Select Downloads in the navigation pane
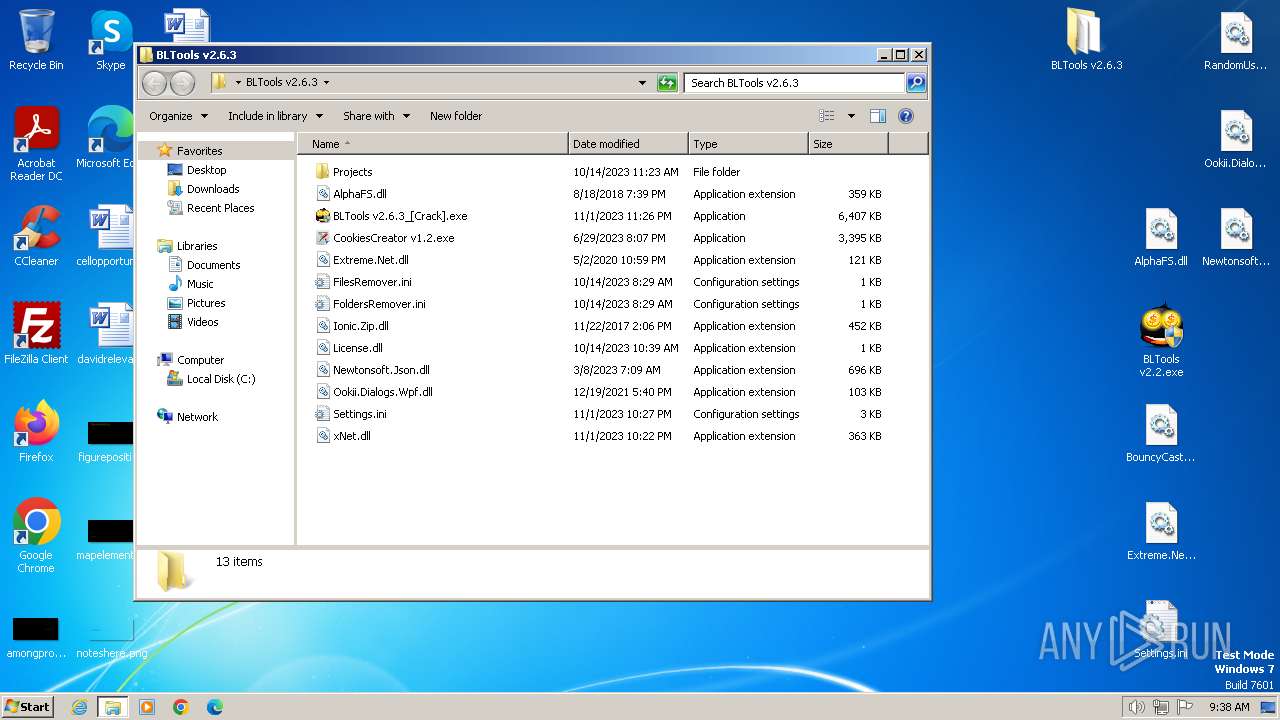Image resolution: width=1280 pixels, height=720 pixels. (x=213, y=189)
